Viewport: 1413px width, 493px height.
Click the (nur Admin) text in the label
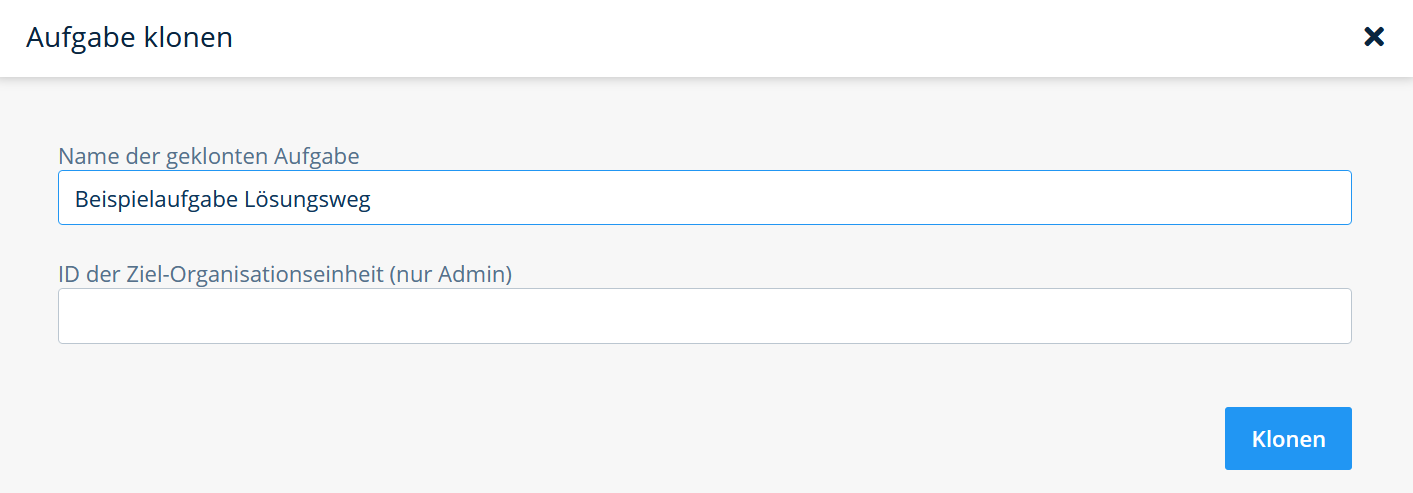[450, 273]
